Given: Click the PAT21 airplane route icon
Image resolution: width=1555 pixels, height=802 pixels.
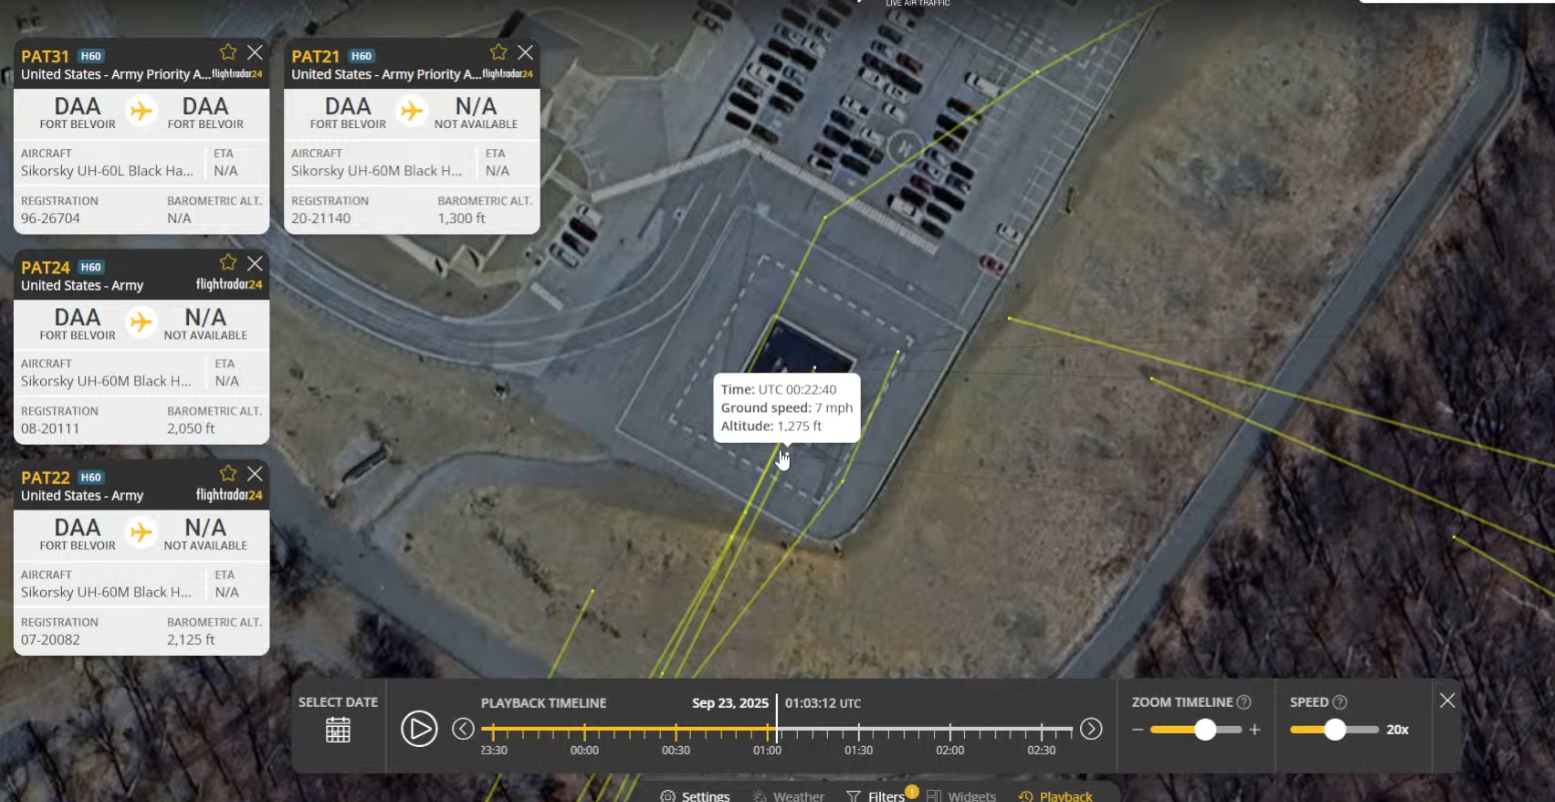Looking at the screenshot, I should click(x=412, y=111).
